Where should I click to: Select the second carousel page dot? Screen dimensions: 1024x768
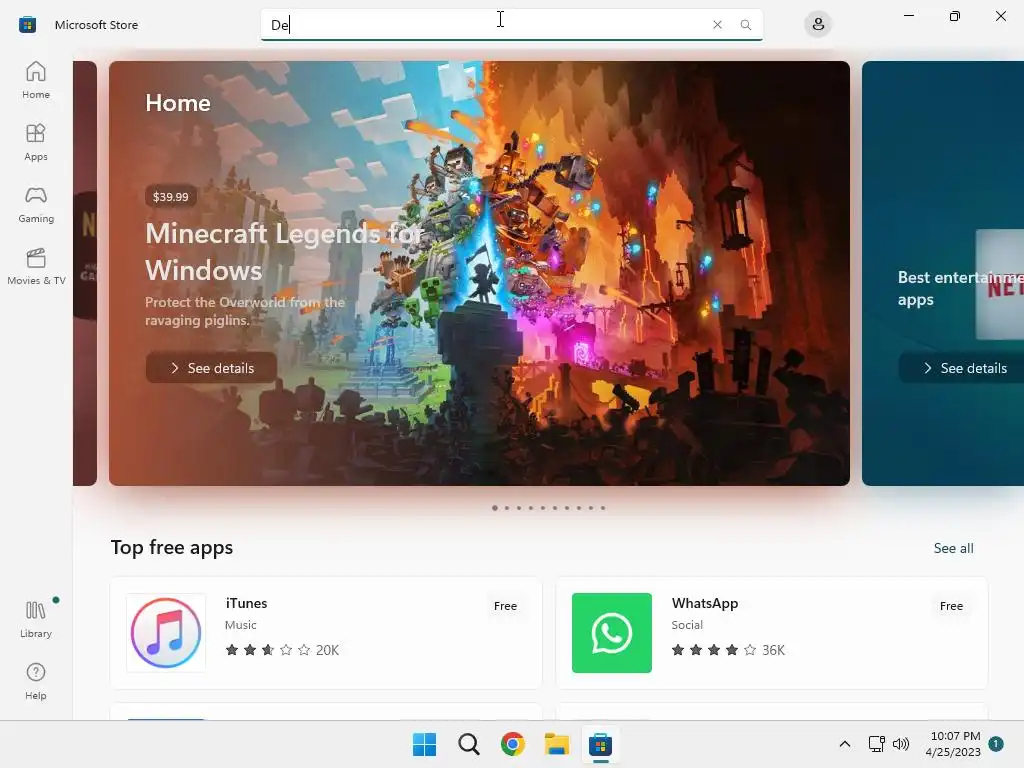pyautogui.click(x=507, y=507)
